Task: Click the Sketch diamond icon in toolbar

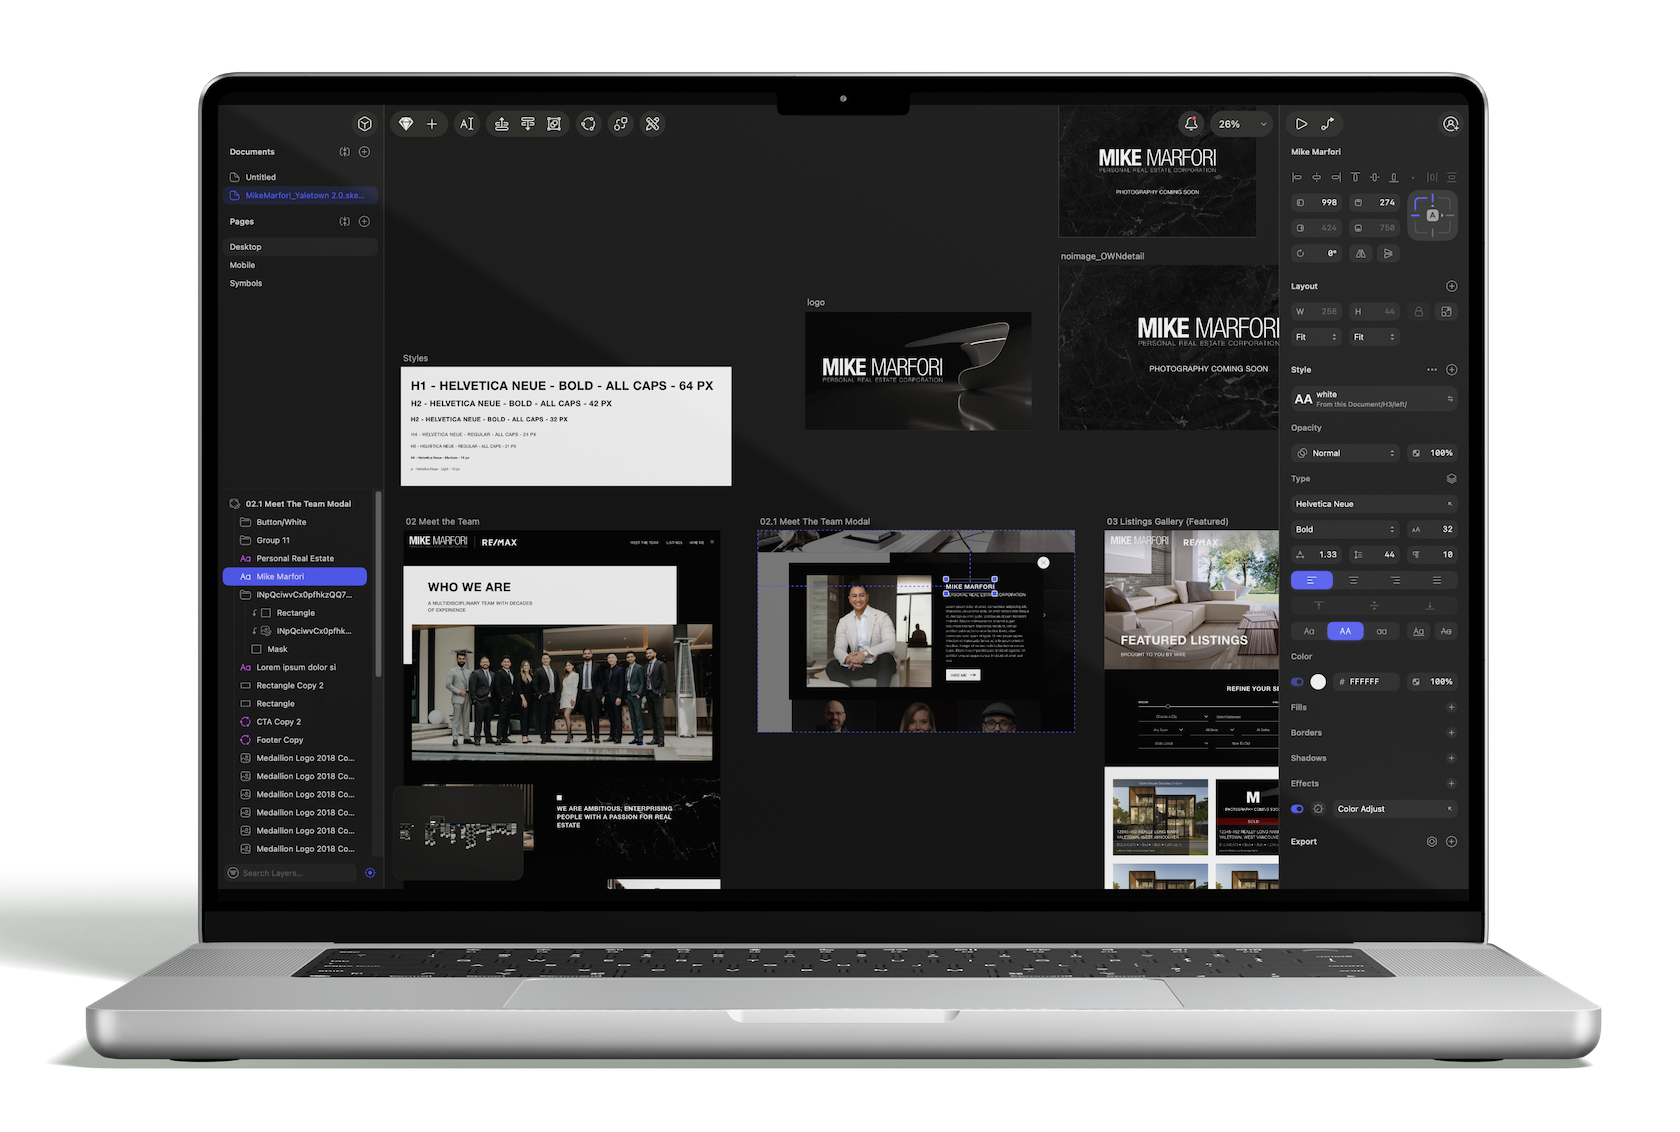Action: (405, 124)
